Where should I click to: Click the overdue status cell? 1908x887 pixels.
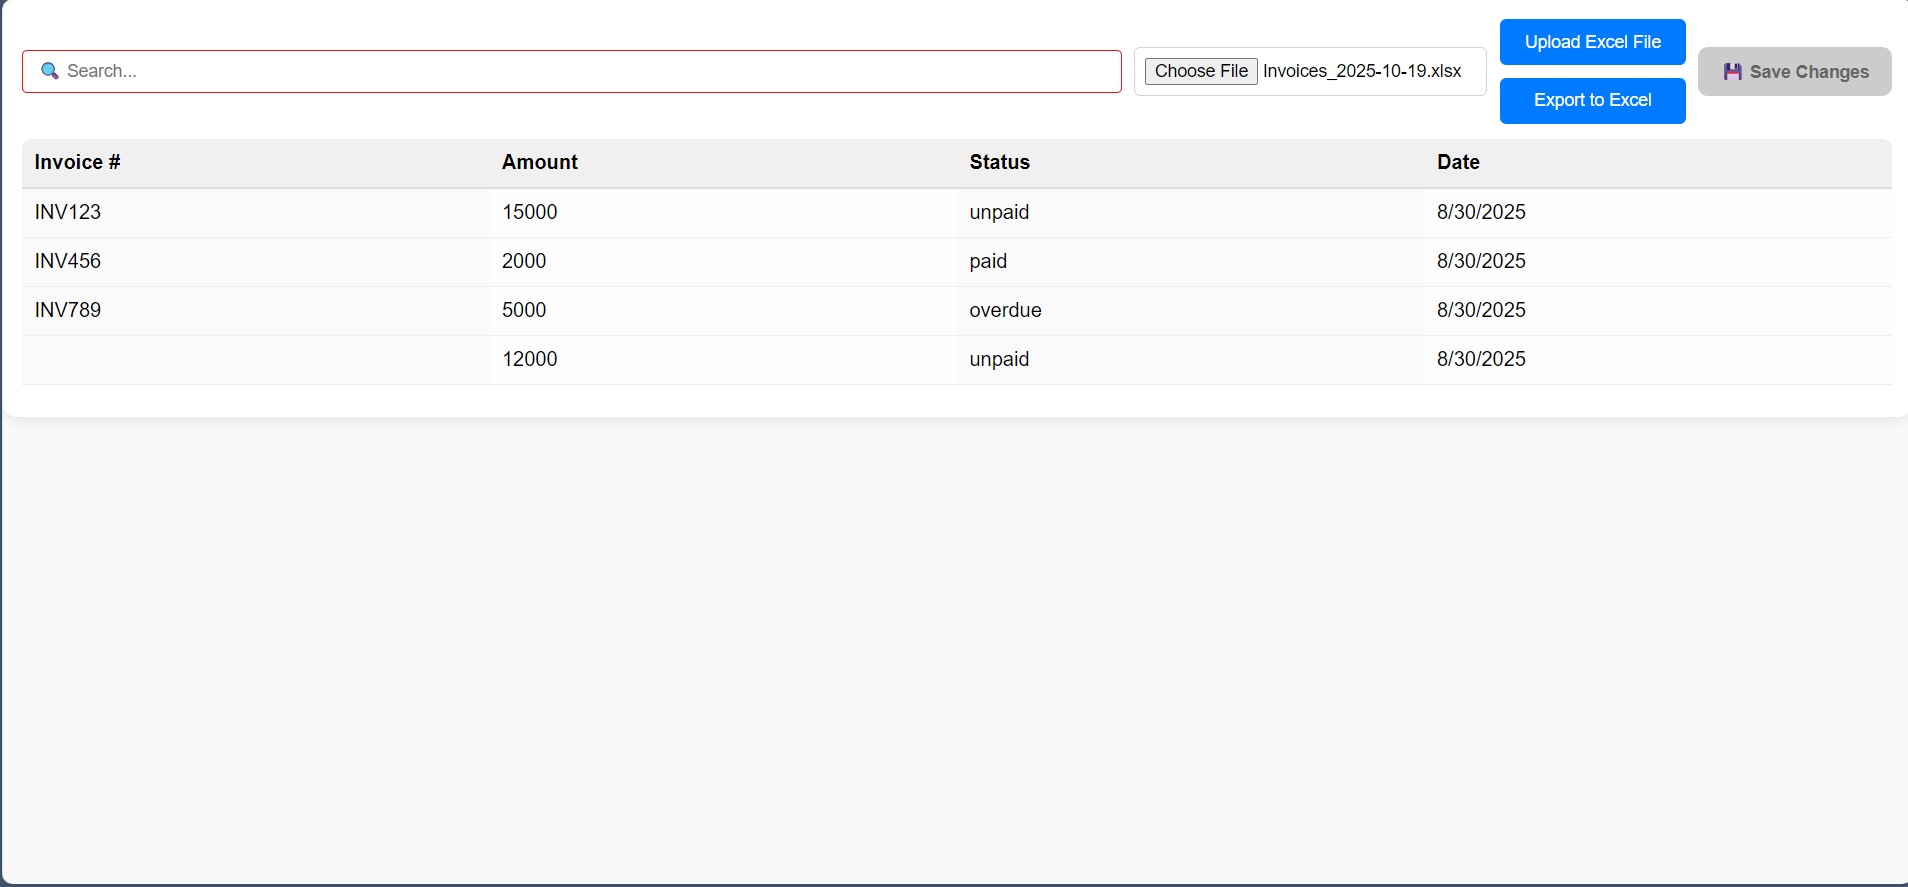coord(1005,310)
